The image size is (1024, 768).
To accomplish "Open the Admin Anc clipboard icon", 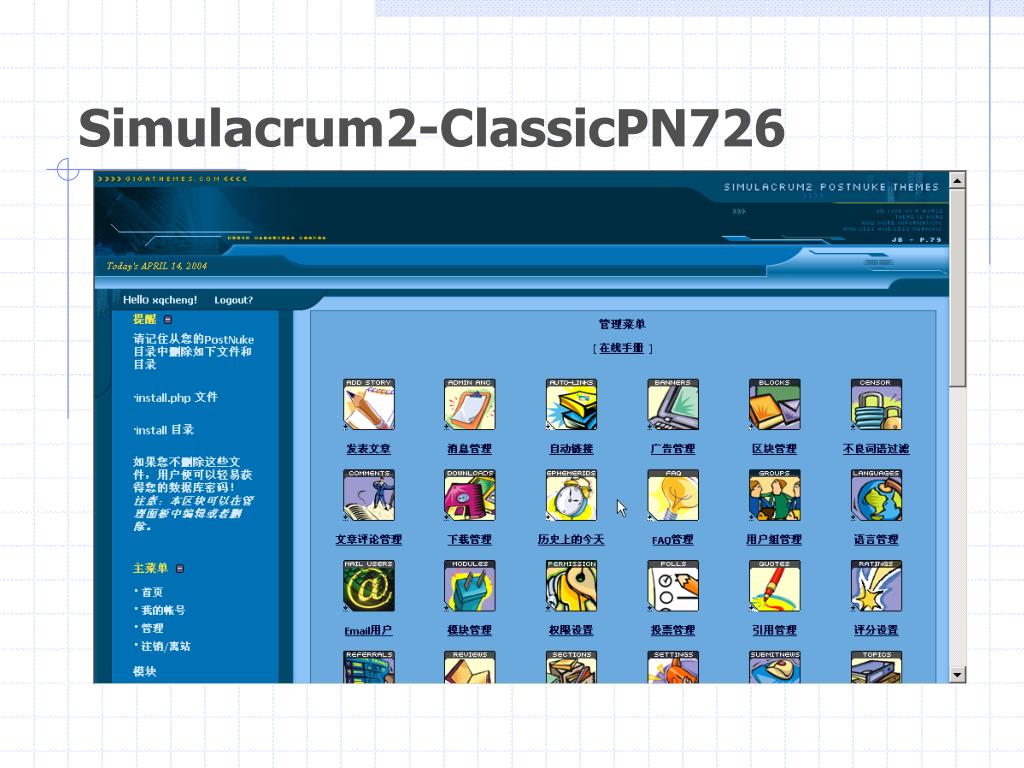I will pos(470,404).
